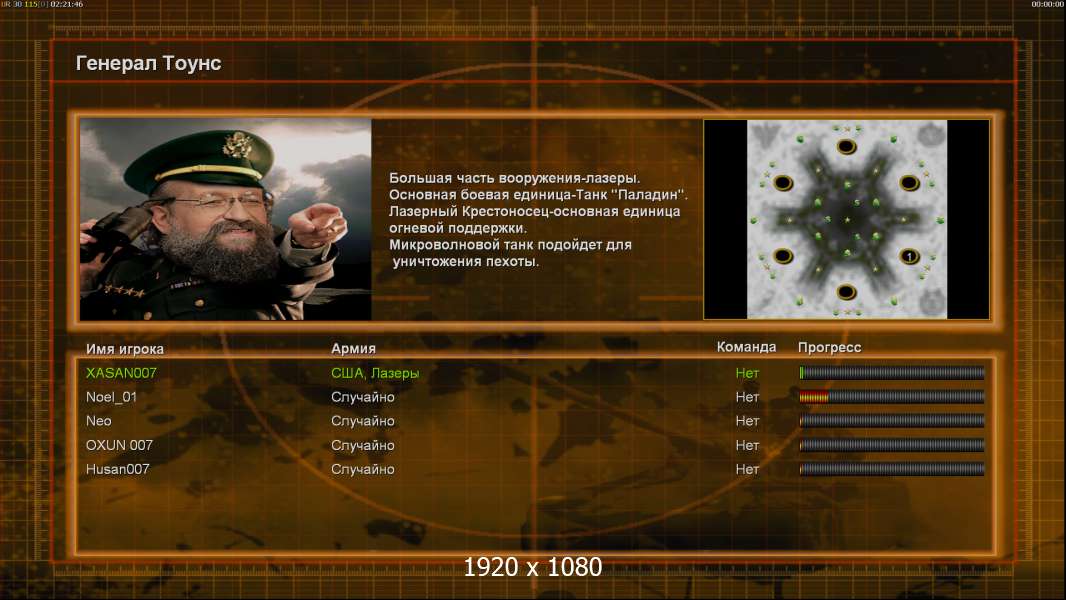
Task: Select player name XASAN007
Action: (x=121, y=373)
